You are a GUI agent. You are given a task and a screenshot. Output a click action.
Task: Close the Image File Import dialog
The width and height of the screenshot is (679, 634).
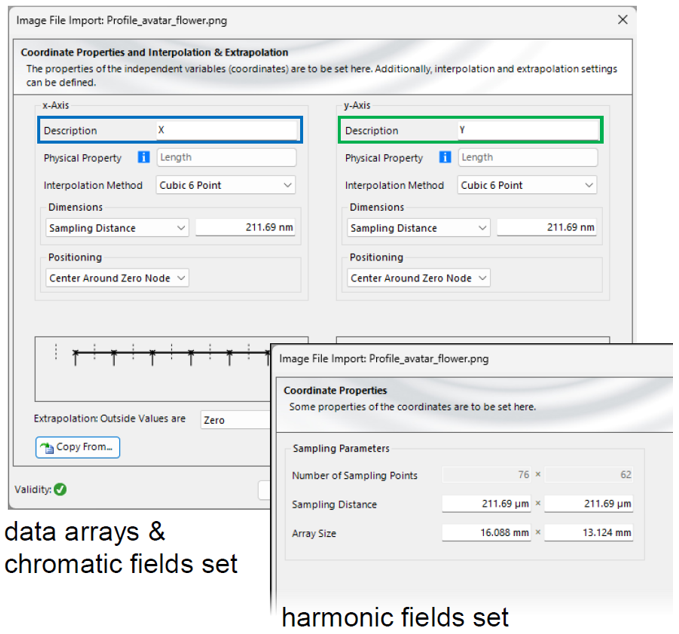(x=622, y=20)
